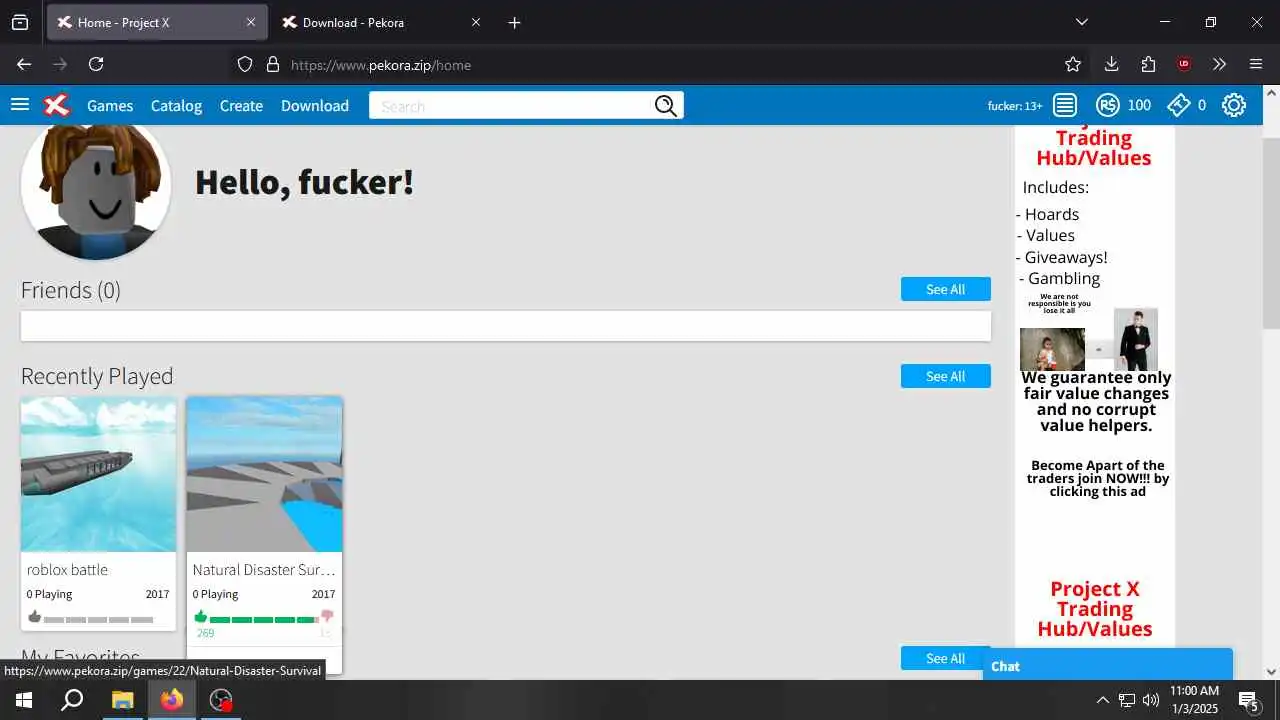The height and width of the screenshot is (720, 1280).
Task: Bookmark this page with star icon
Action: (1073, 64)
